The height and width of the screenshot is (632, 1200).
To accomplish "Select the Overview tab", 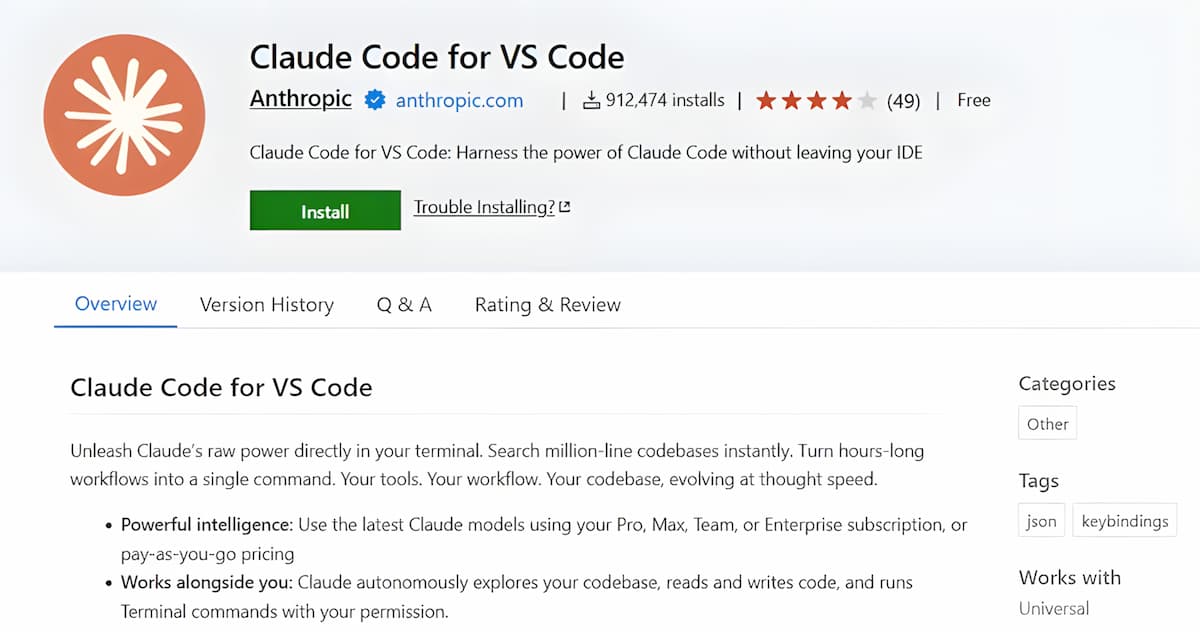I will [116, 304].
